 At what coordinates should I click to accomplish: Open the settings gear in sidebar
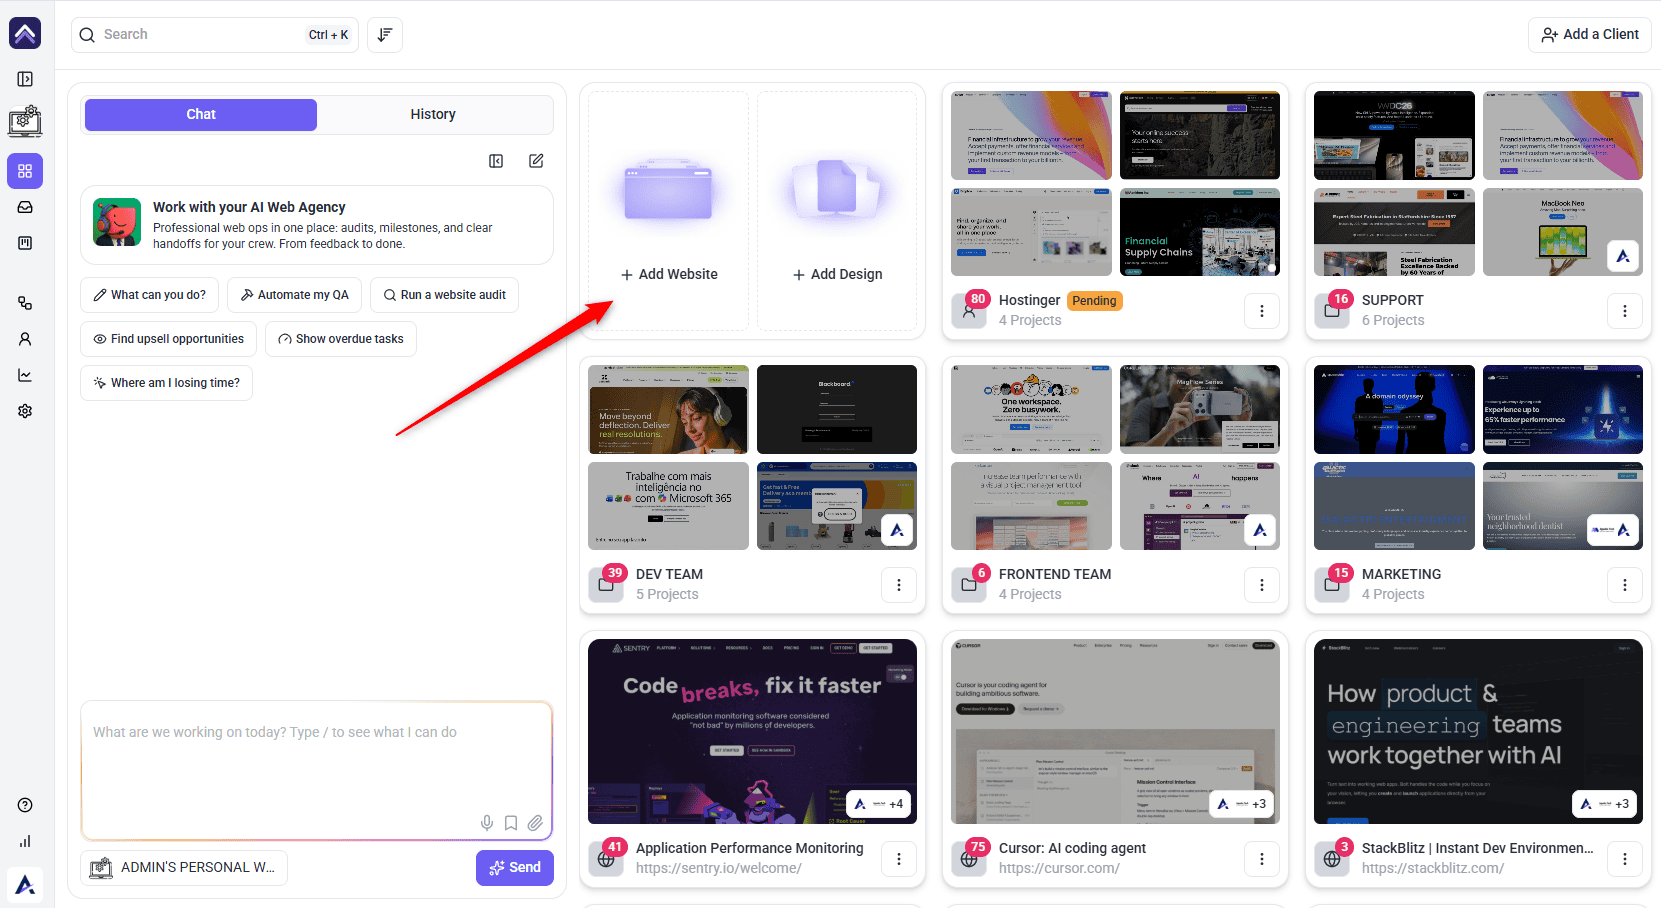pyautogui.click(x=25, y=411)
